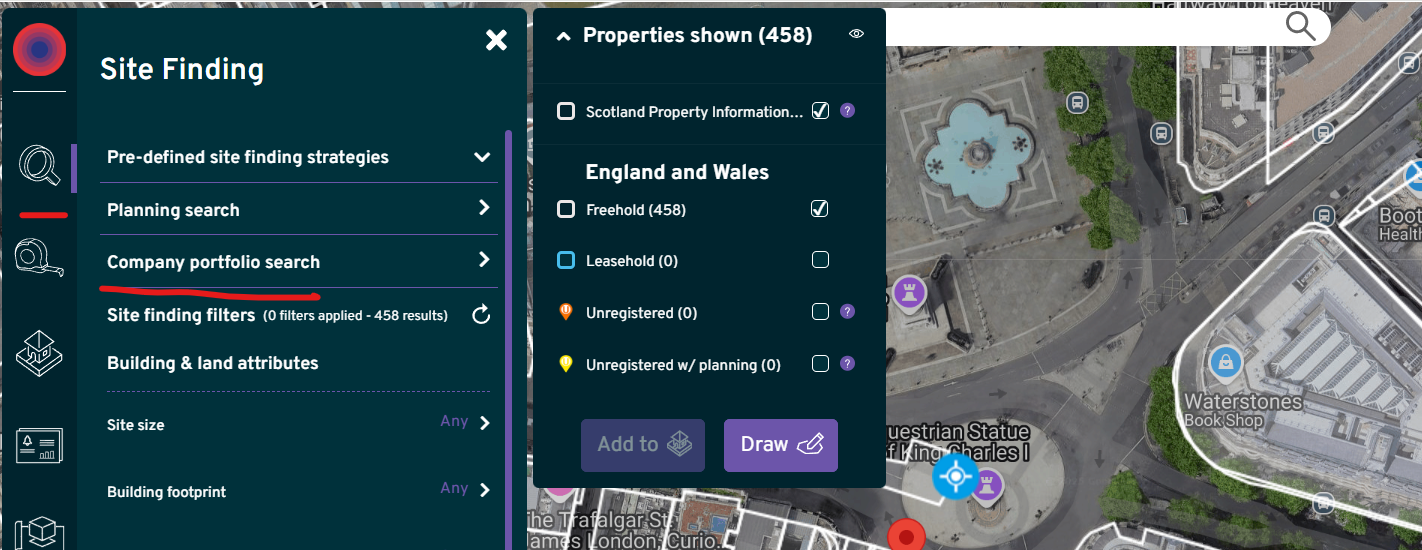1422x550 pixels.
Task: Open Site size filter options
Action: [484, 423]
